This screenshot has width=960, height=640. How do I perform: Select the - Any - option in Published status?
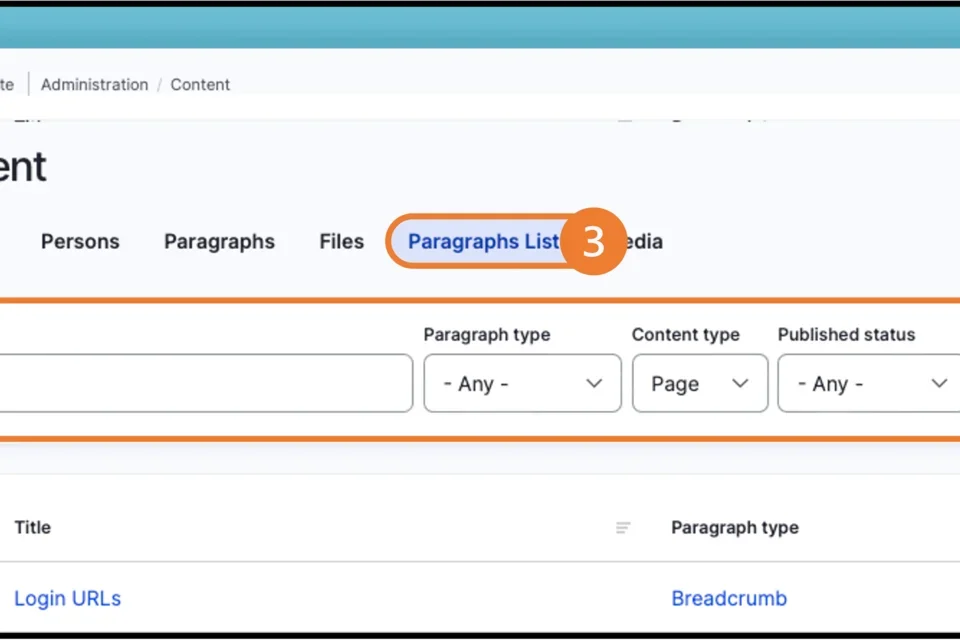click(x=830, y=383)
